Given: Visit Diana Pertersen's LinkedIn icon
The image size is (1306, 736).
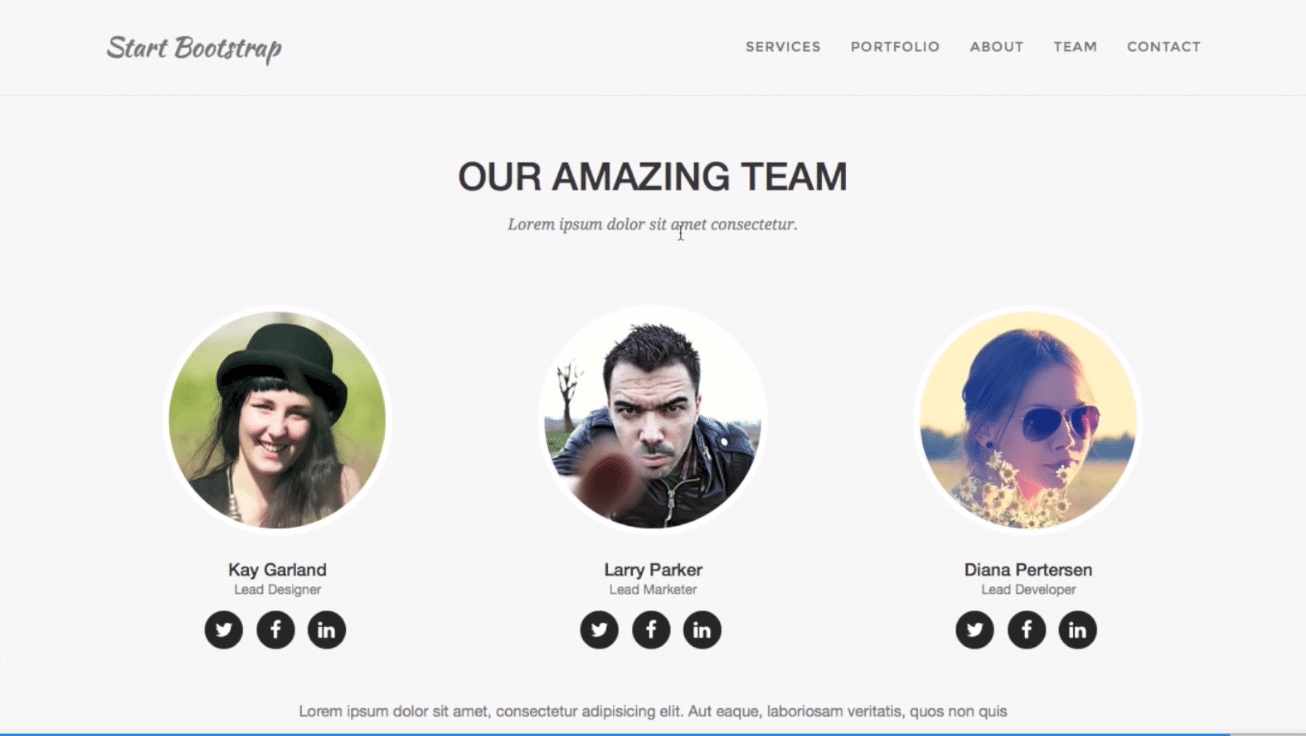Looking at the screenshot, I should tap(1077, 630).
